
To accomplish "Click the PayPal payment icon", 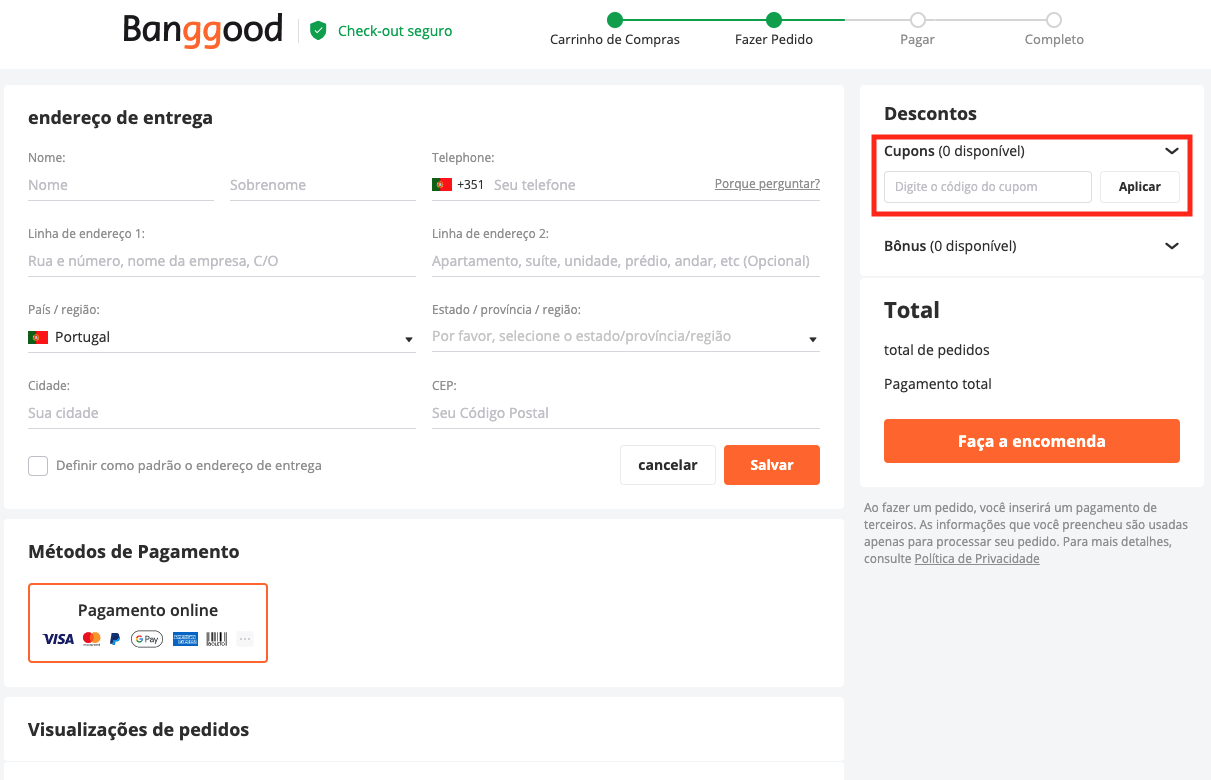I will click(x=115, y=639).
